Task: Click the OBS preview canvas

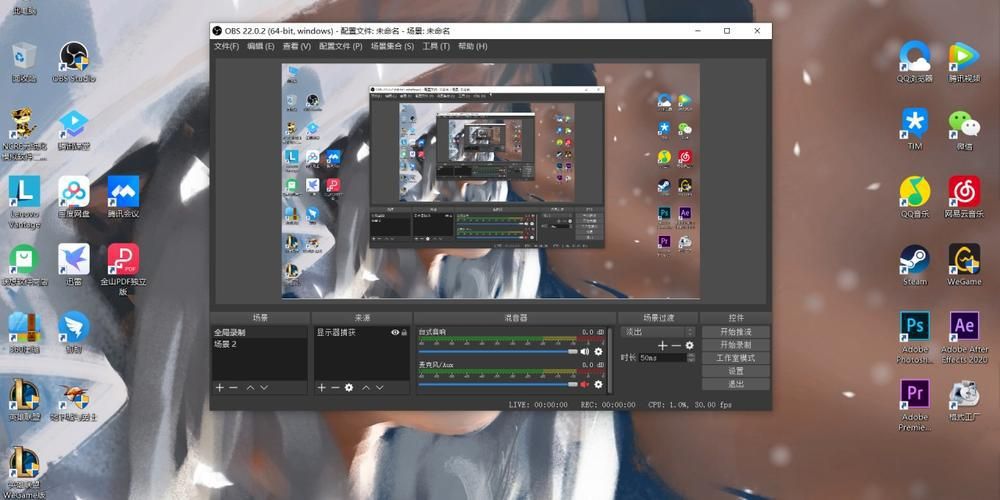Action: (x=490, y=181)
